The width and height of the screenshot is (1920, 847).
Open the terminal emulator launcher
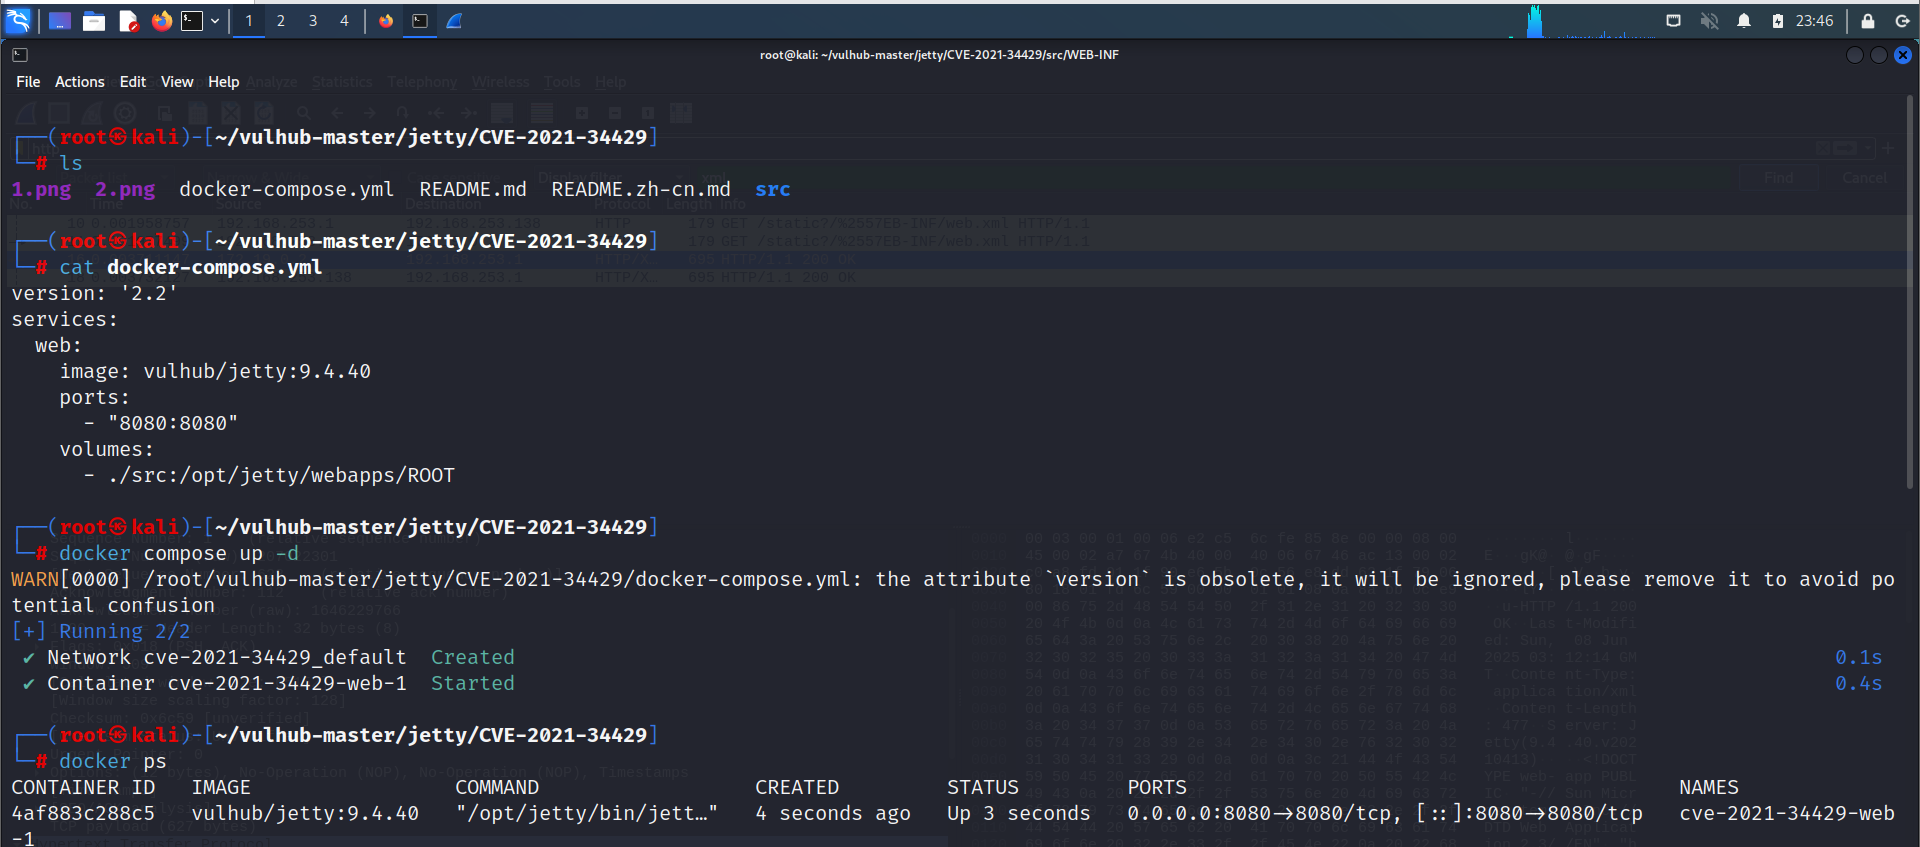[x=192, y=21]
